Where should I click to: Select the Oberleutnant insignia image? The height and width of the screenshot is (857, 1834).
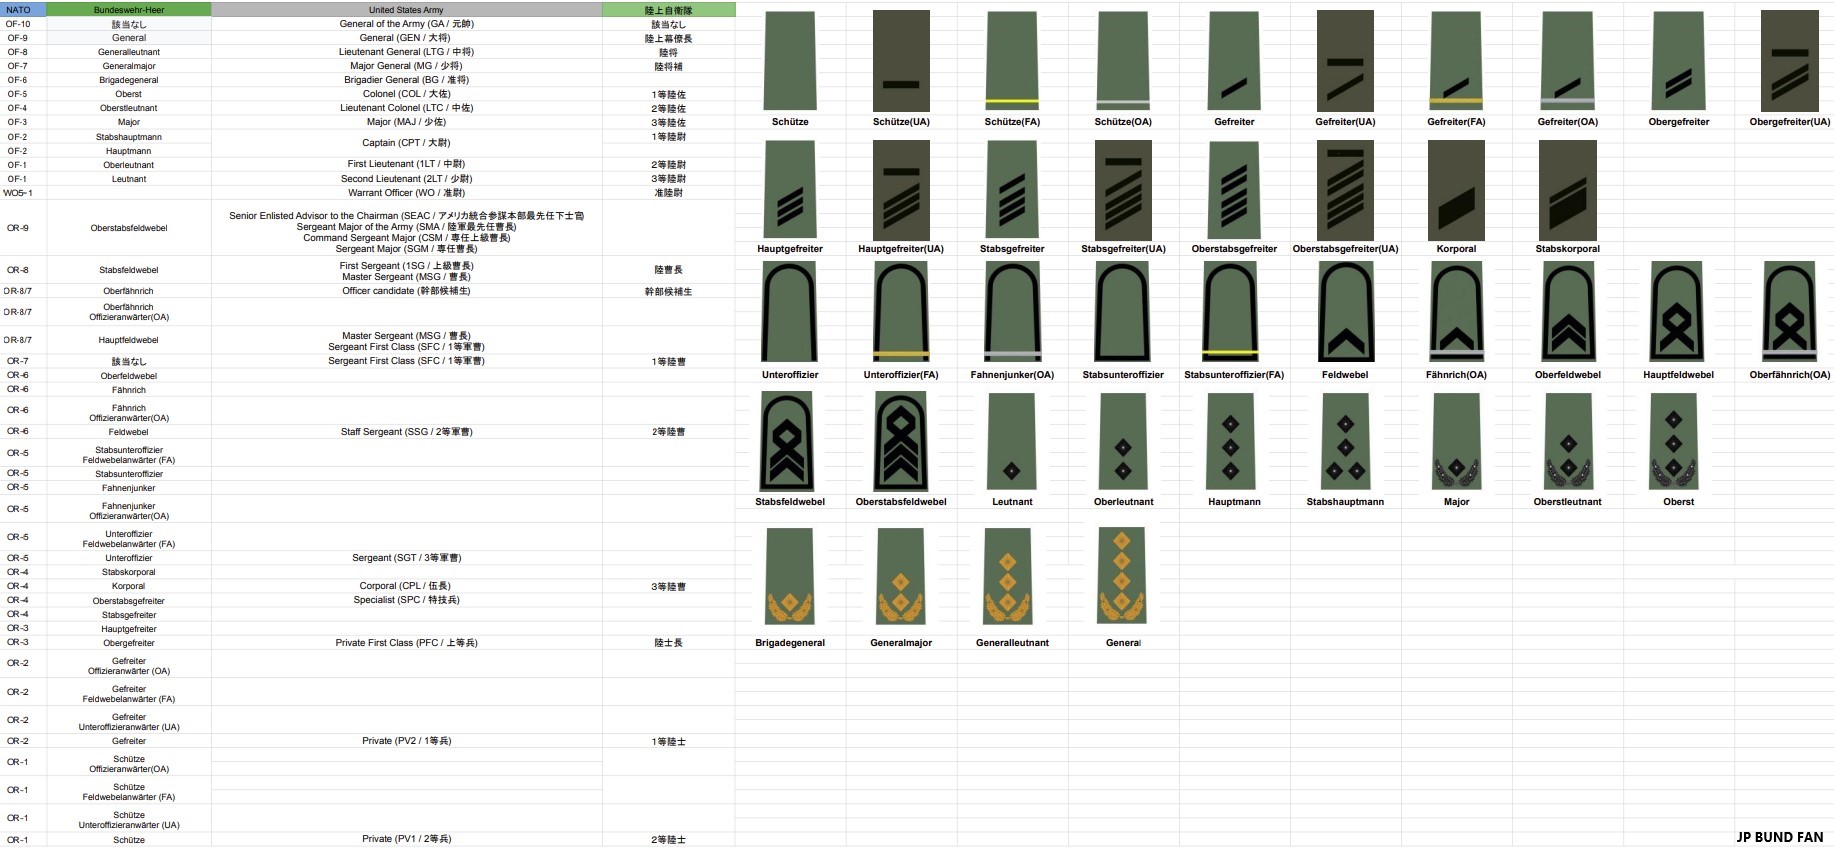[1123, 441]
